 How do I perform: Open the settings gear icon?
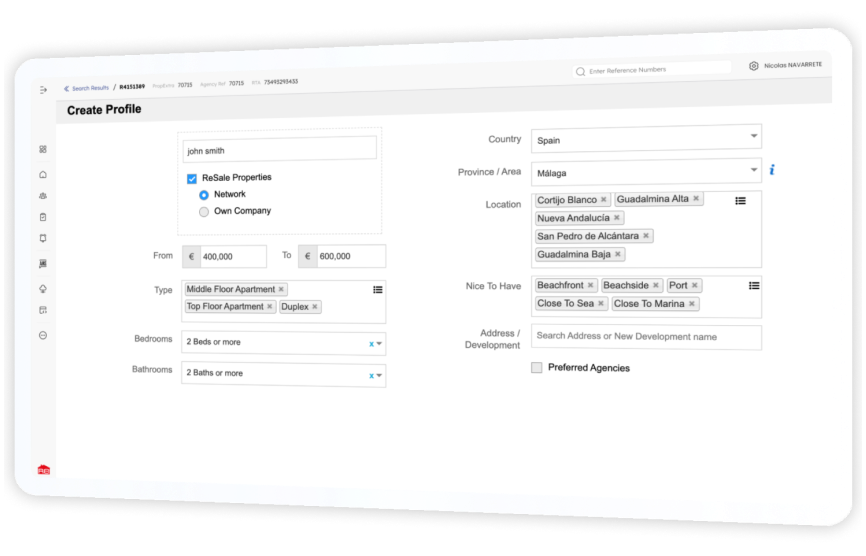click(753, 66)
